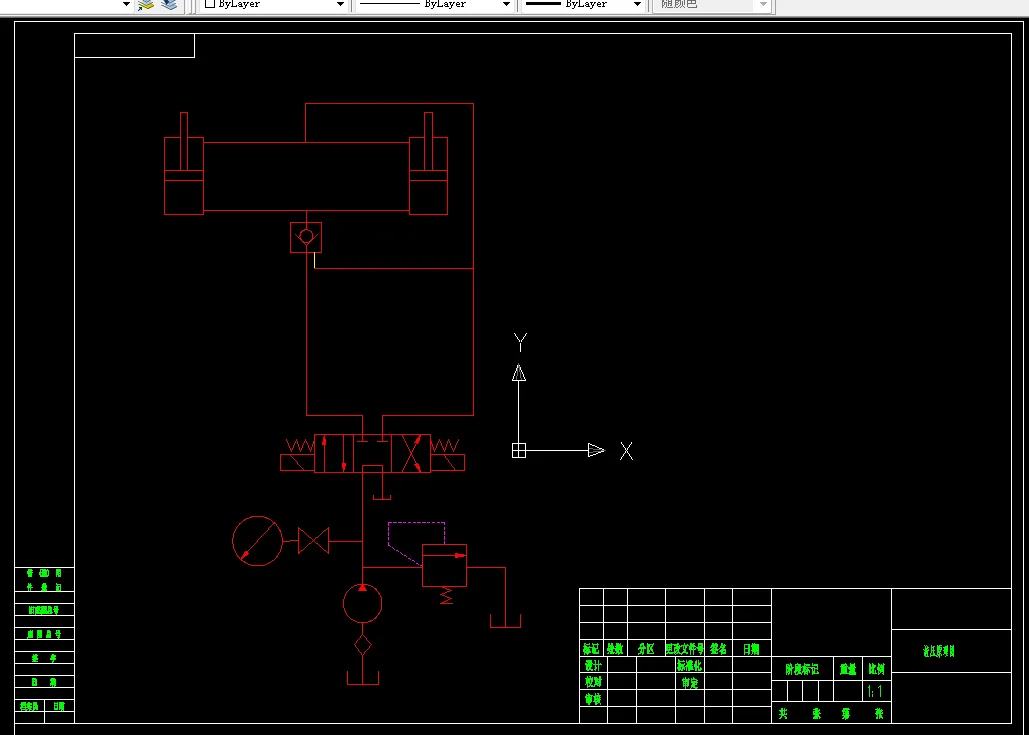
Task: Select the 审核 title block text
Action: (x=593, y=699)
